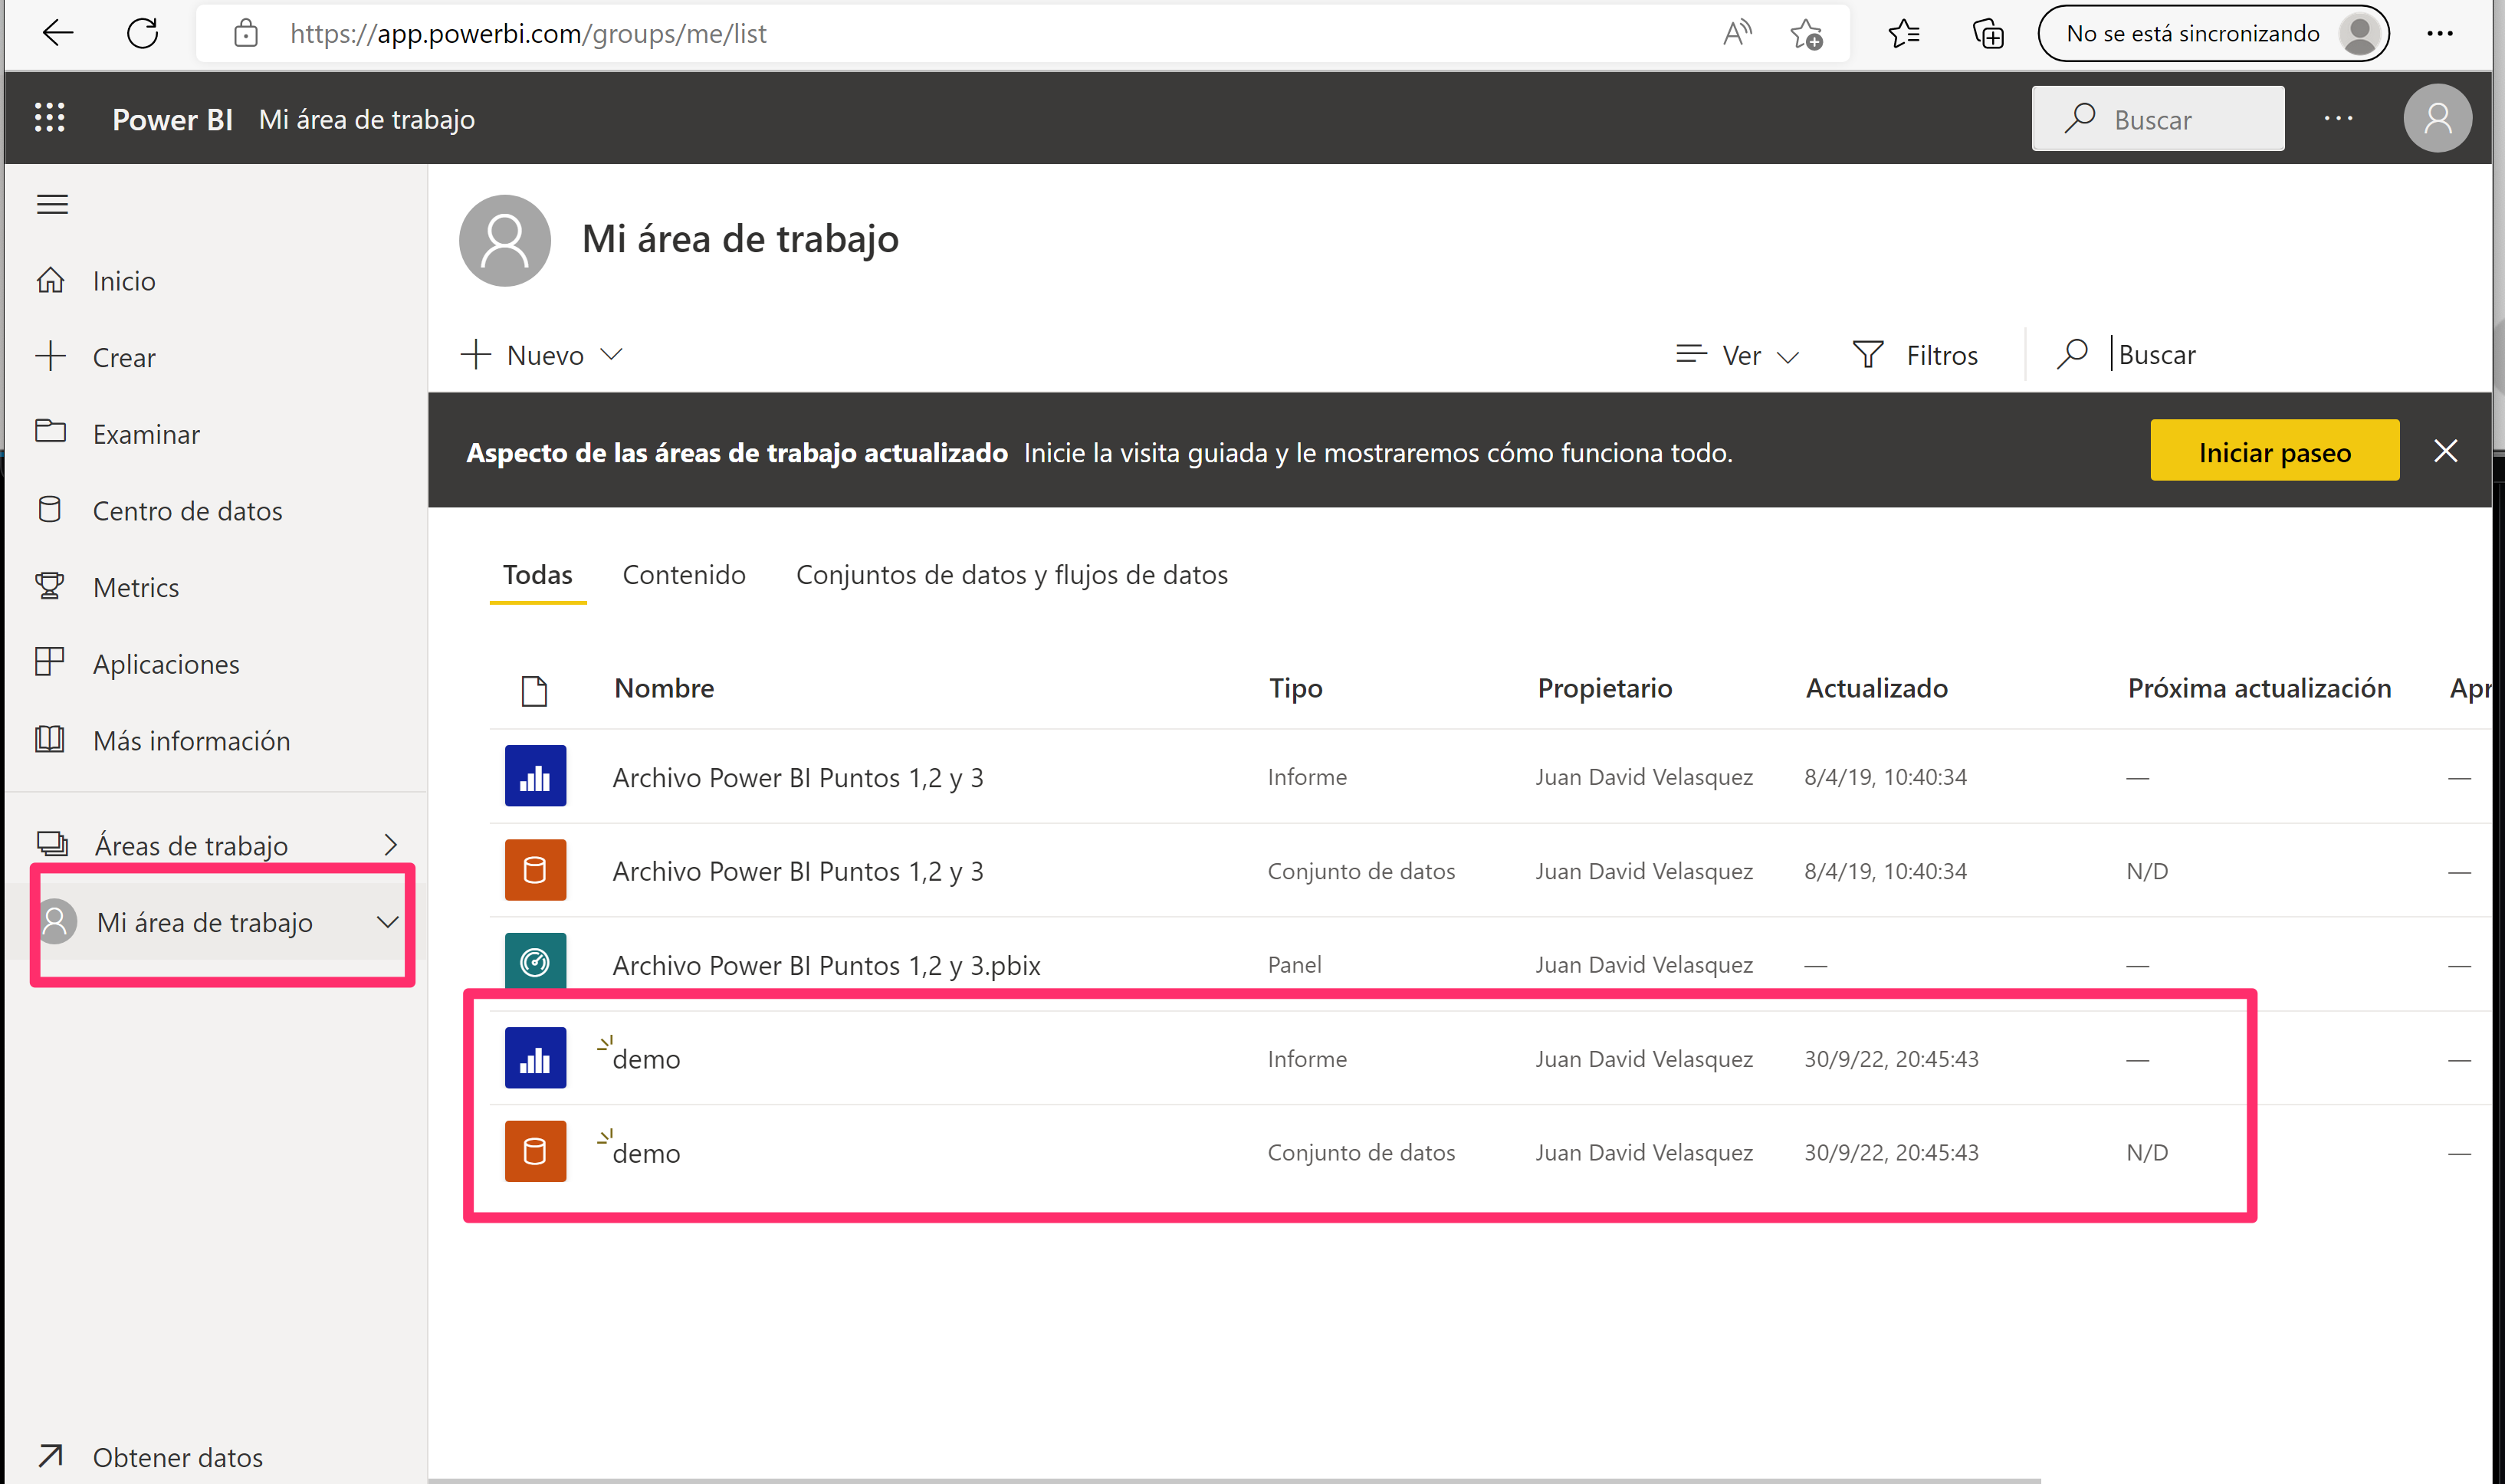The height and width of the screenshot is (1484, 2505).
Task: Sort by the Tipo column header
Action: 1296,688
